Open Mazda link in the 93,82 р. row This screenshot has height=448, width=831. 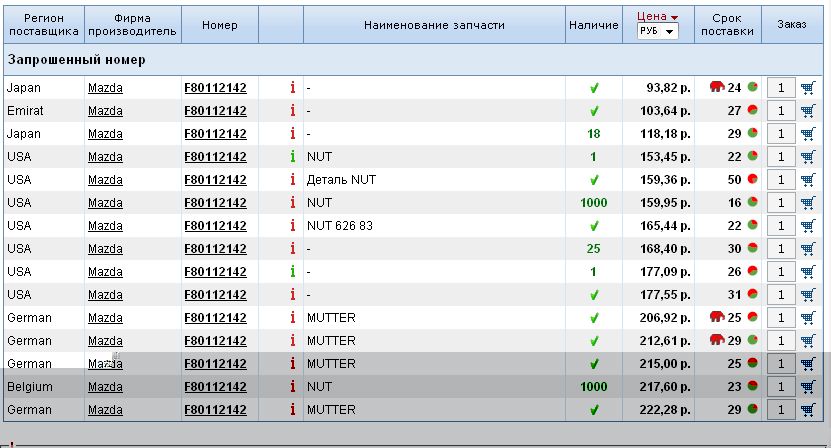(105, 88)
